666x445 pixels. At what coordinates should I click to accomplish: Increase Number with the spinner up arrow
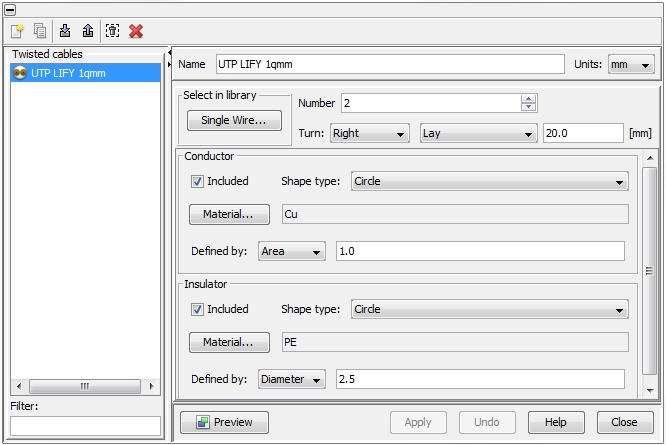point(529,99)
